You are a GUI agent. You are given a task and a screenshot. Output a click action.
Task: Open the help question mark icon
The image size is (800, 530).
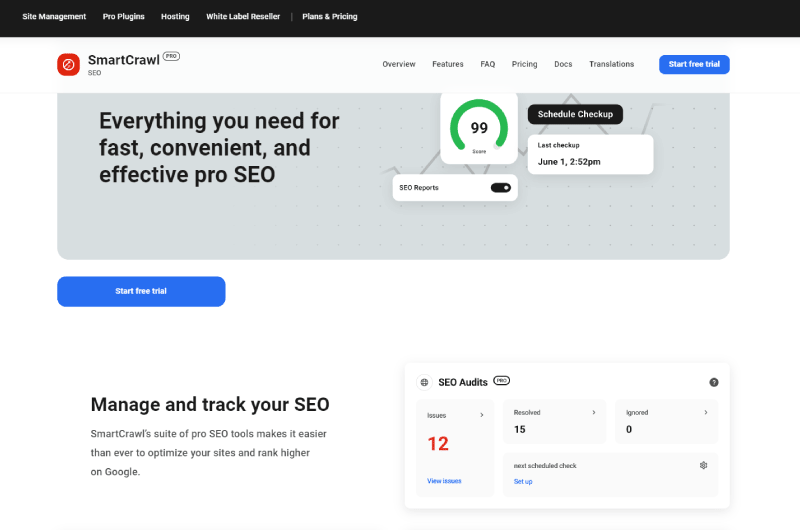pos(714,383)
